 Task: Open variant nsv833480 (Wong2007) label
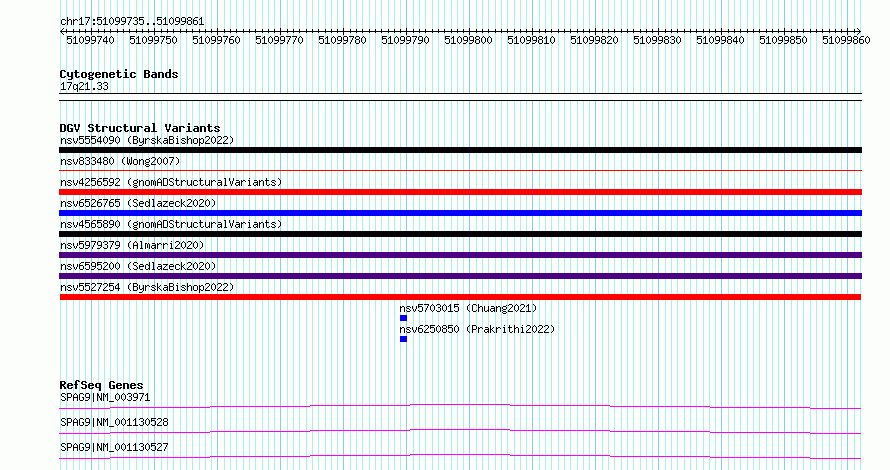(x=120, y=161)
